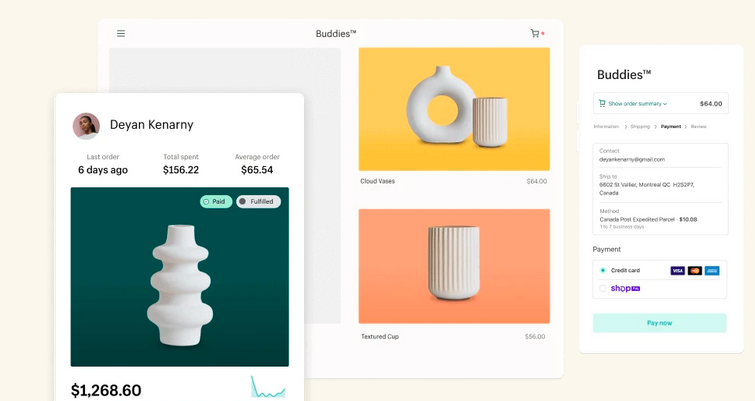Open the Textured Cup product image
The image size is (755, 401).
[x=454, y=266]
